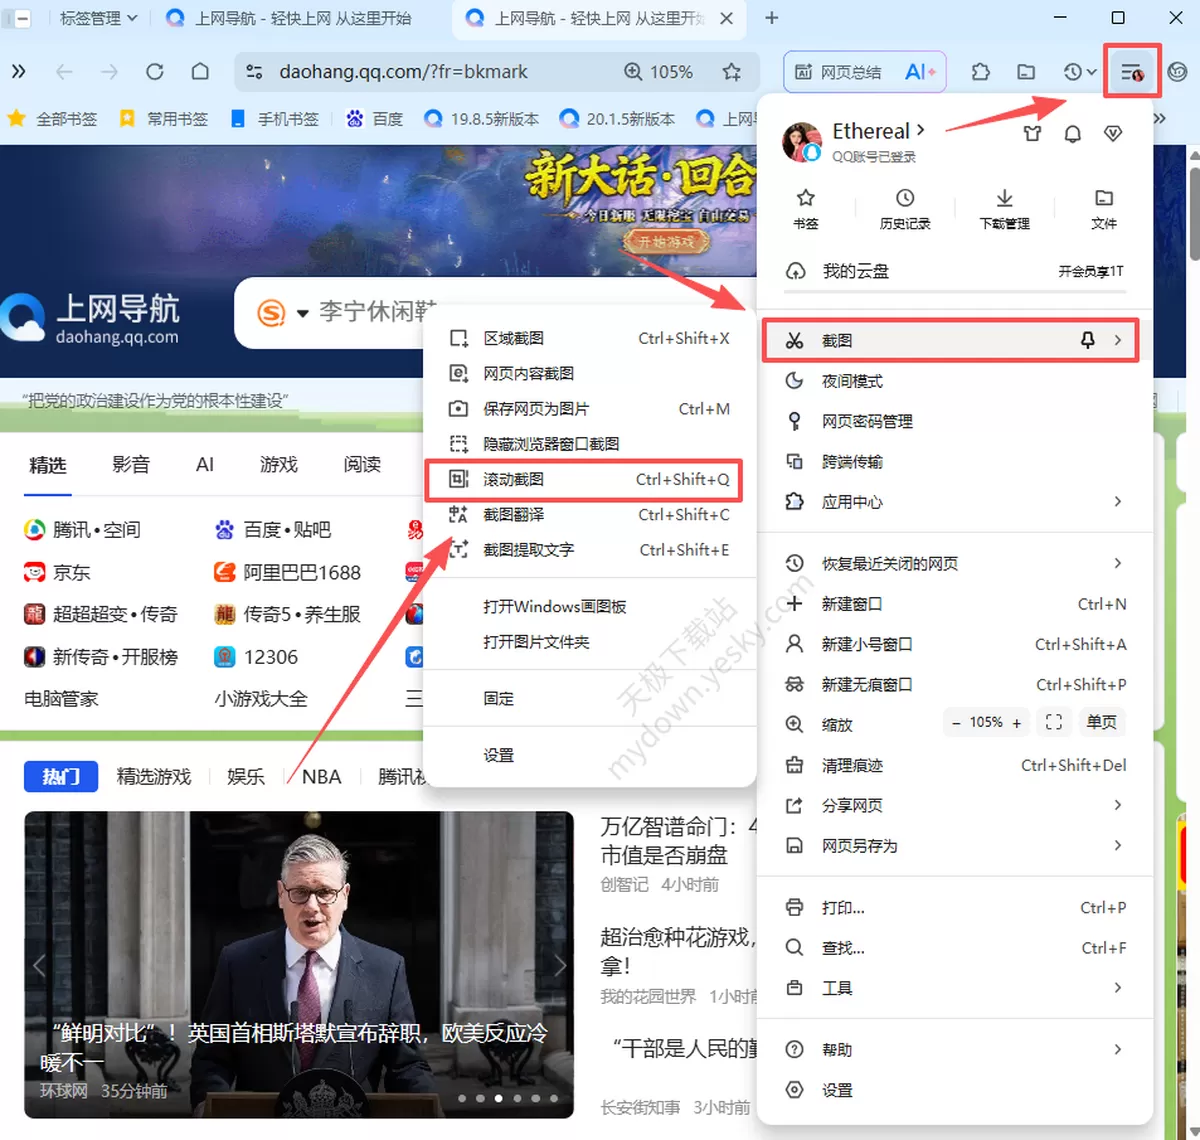The height and width of the screenshot is (1140, 1200).
Task: Click 固定 in screenshot submenu
Action: pos(590,698)
